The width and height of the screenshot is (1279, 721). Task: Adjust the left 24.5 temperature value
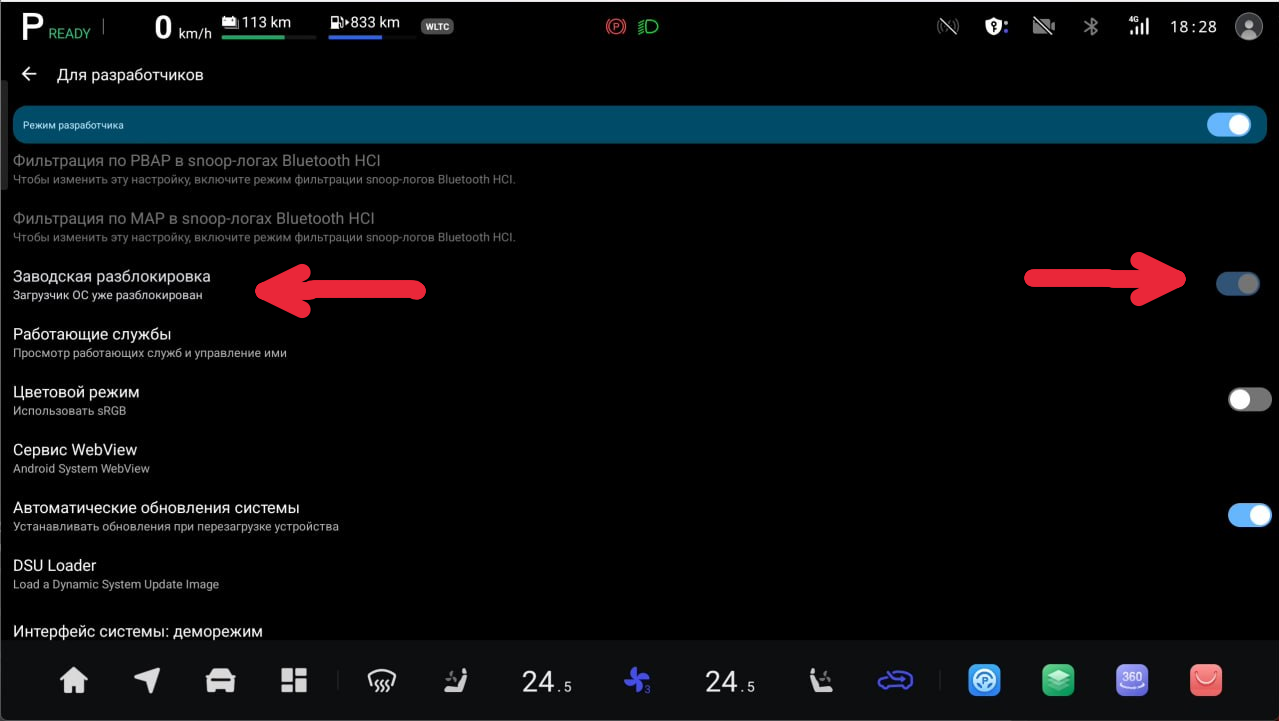[x=547, y=682]
